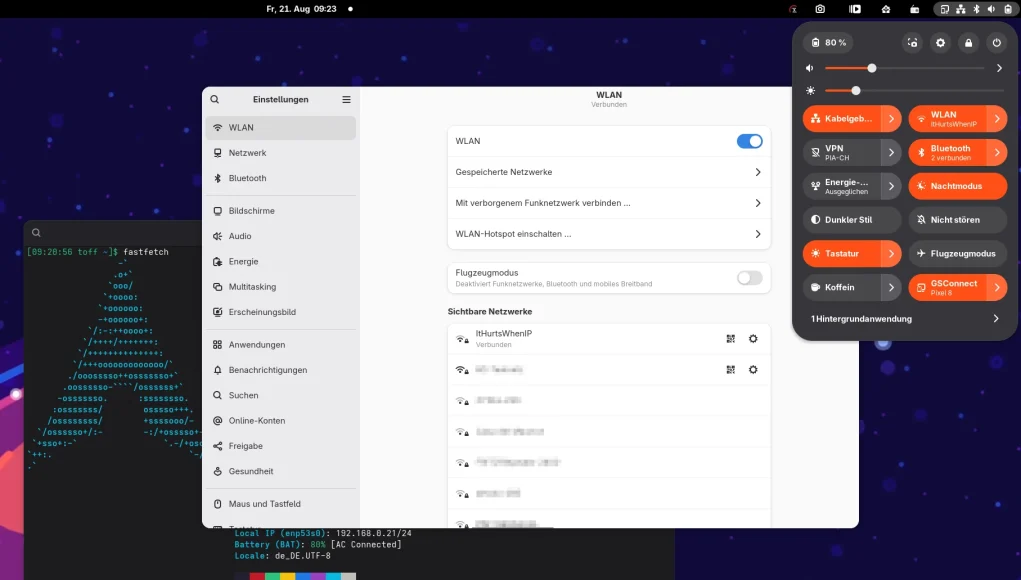Expand the Kabelgebunden submenu arrow
The width and height of the screenshot is (1021, 580).
coord(891,118)
